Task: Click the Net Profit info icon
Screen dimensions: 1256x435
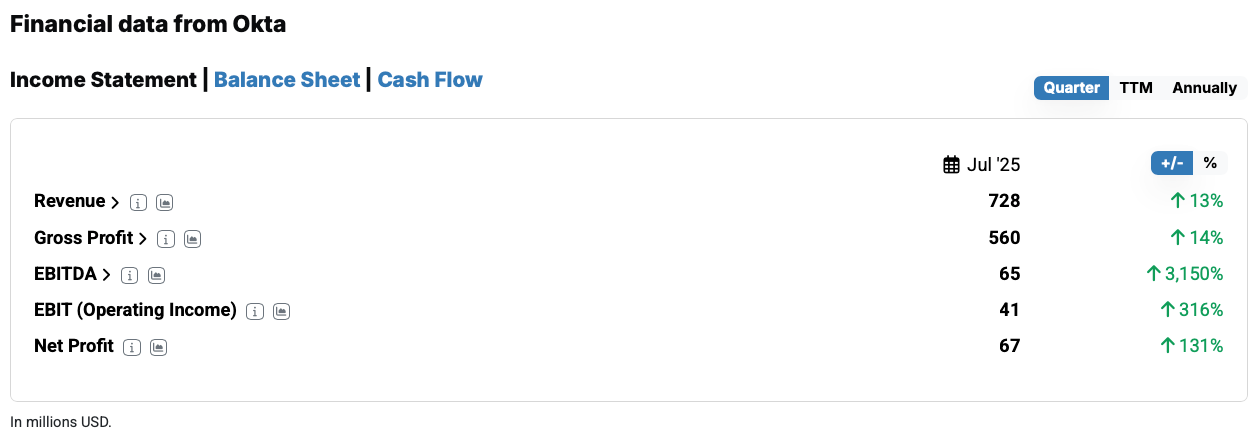Action: coord(132,347)
